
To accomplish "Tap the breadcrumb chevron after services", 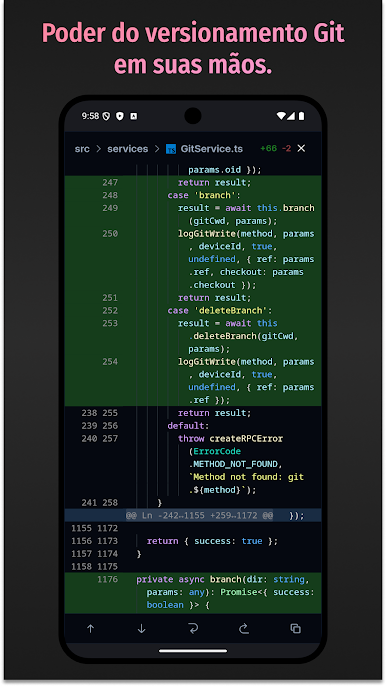I will pos(157,149).
